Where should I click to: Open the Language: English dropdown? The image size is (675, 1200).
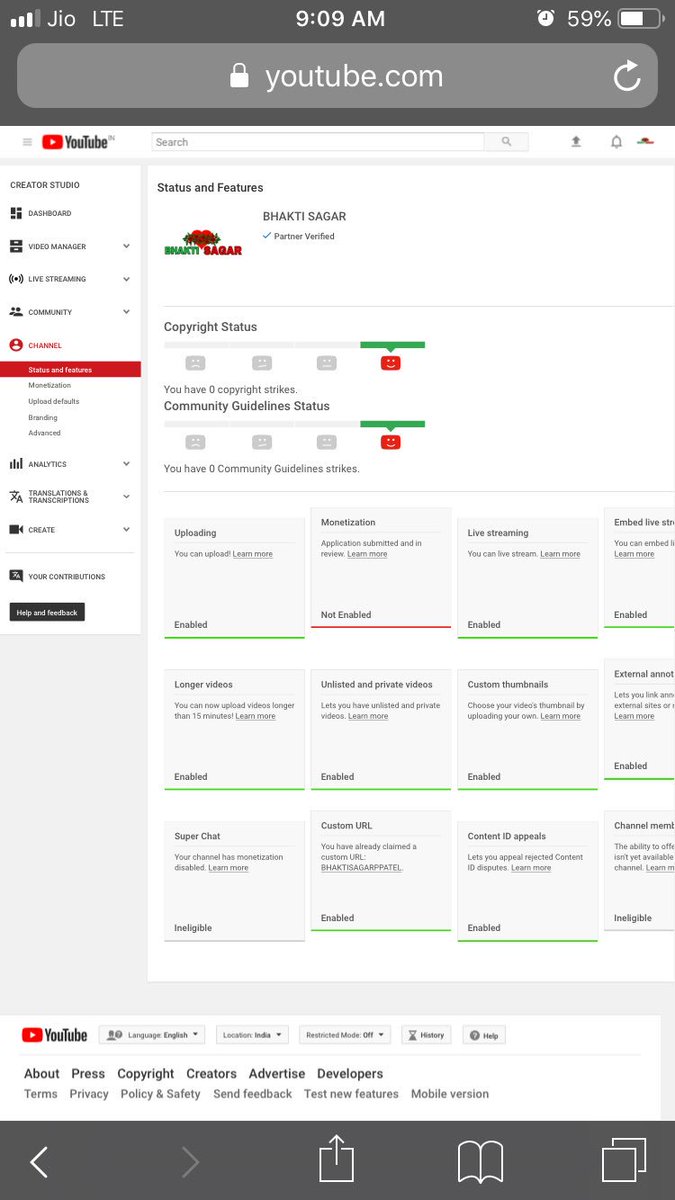coord(152,1035)
